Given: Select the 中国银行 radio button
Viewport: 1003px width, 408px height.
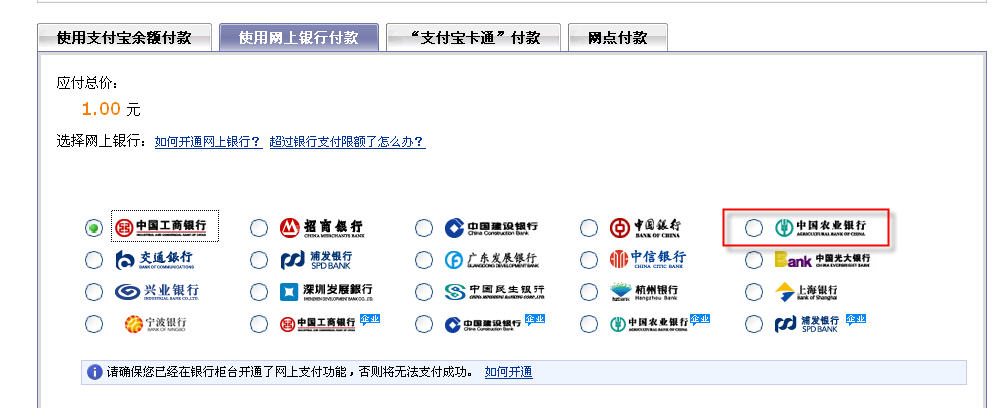Looking at the screenshot, I should [x=589, y=228].
